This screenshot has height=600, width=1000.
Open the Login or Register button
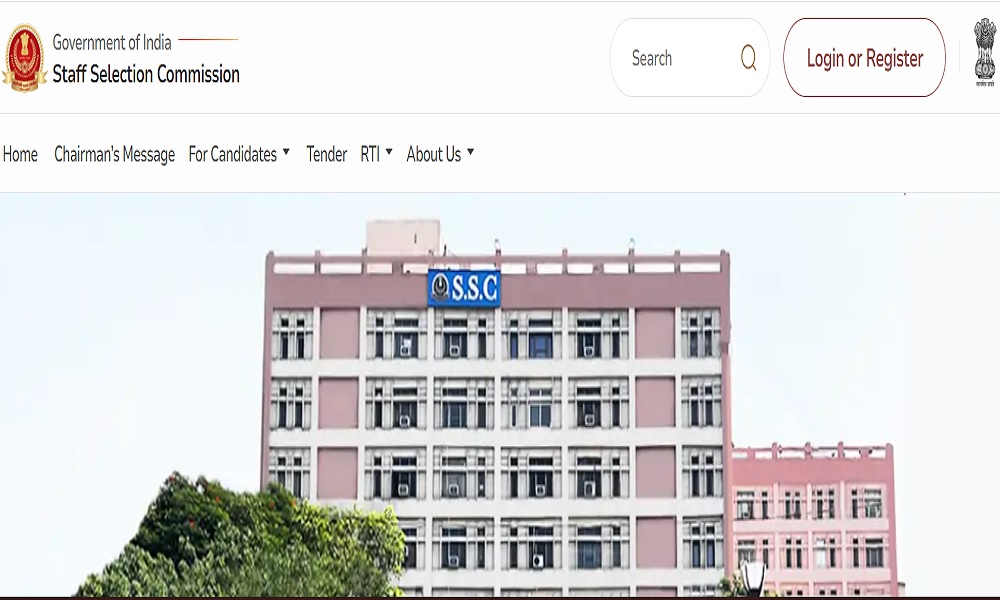click(x=864, y=58)
